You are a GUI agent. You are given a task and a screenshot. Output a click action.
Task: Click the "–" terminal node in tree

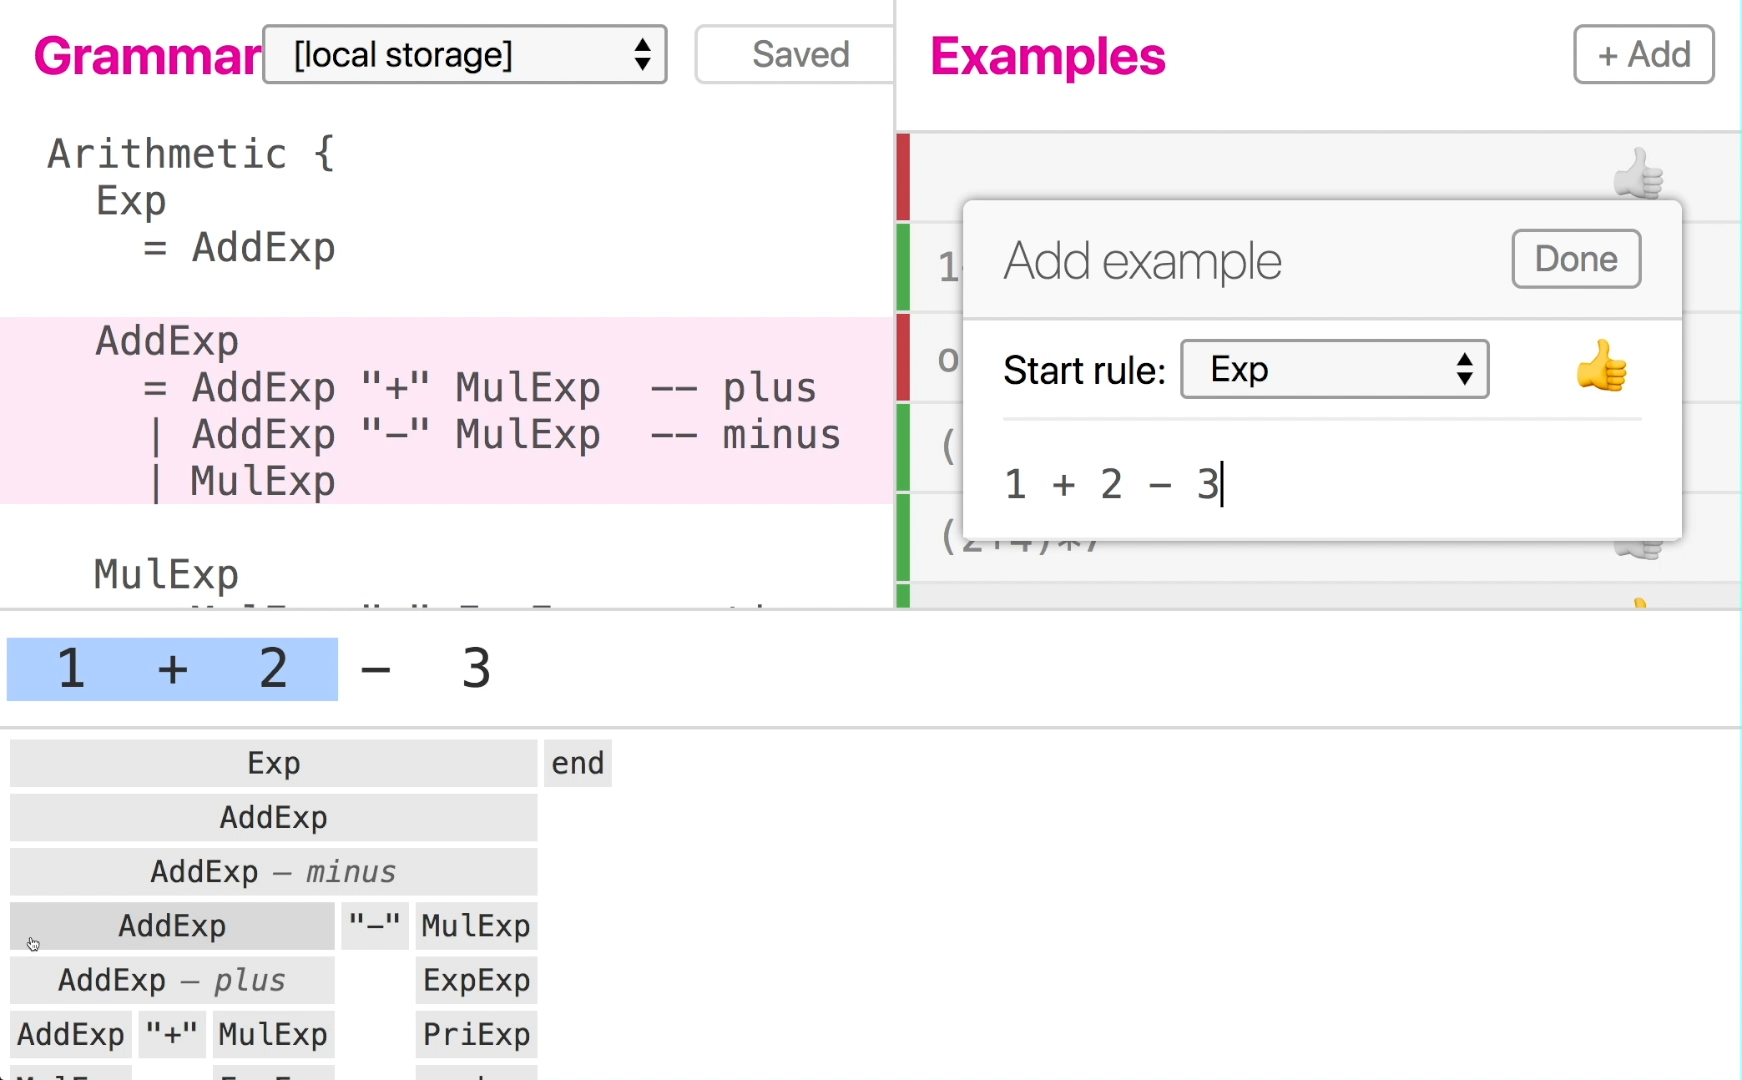coord(374,926)
